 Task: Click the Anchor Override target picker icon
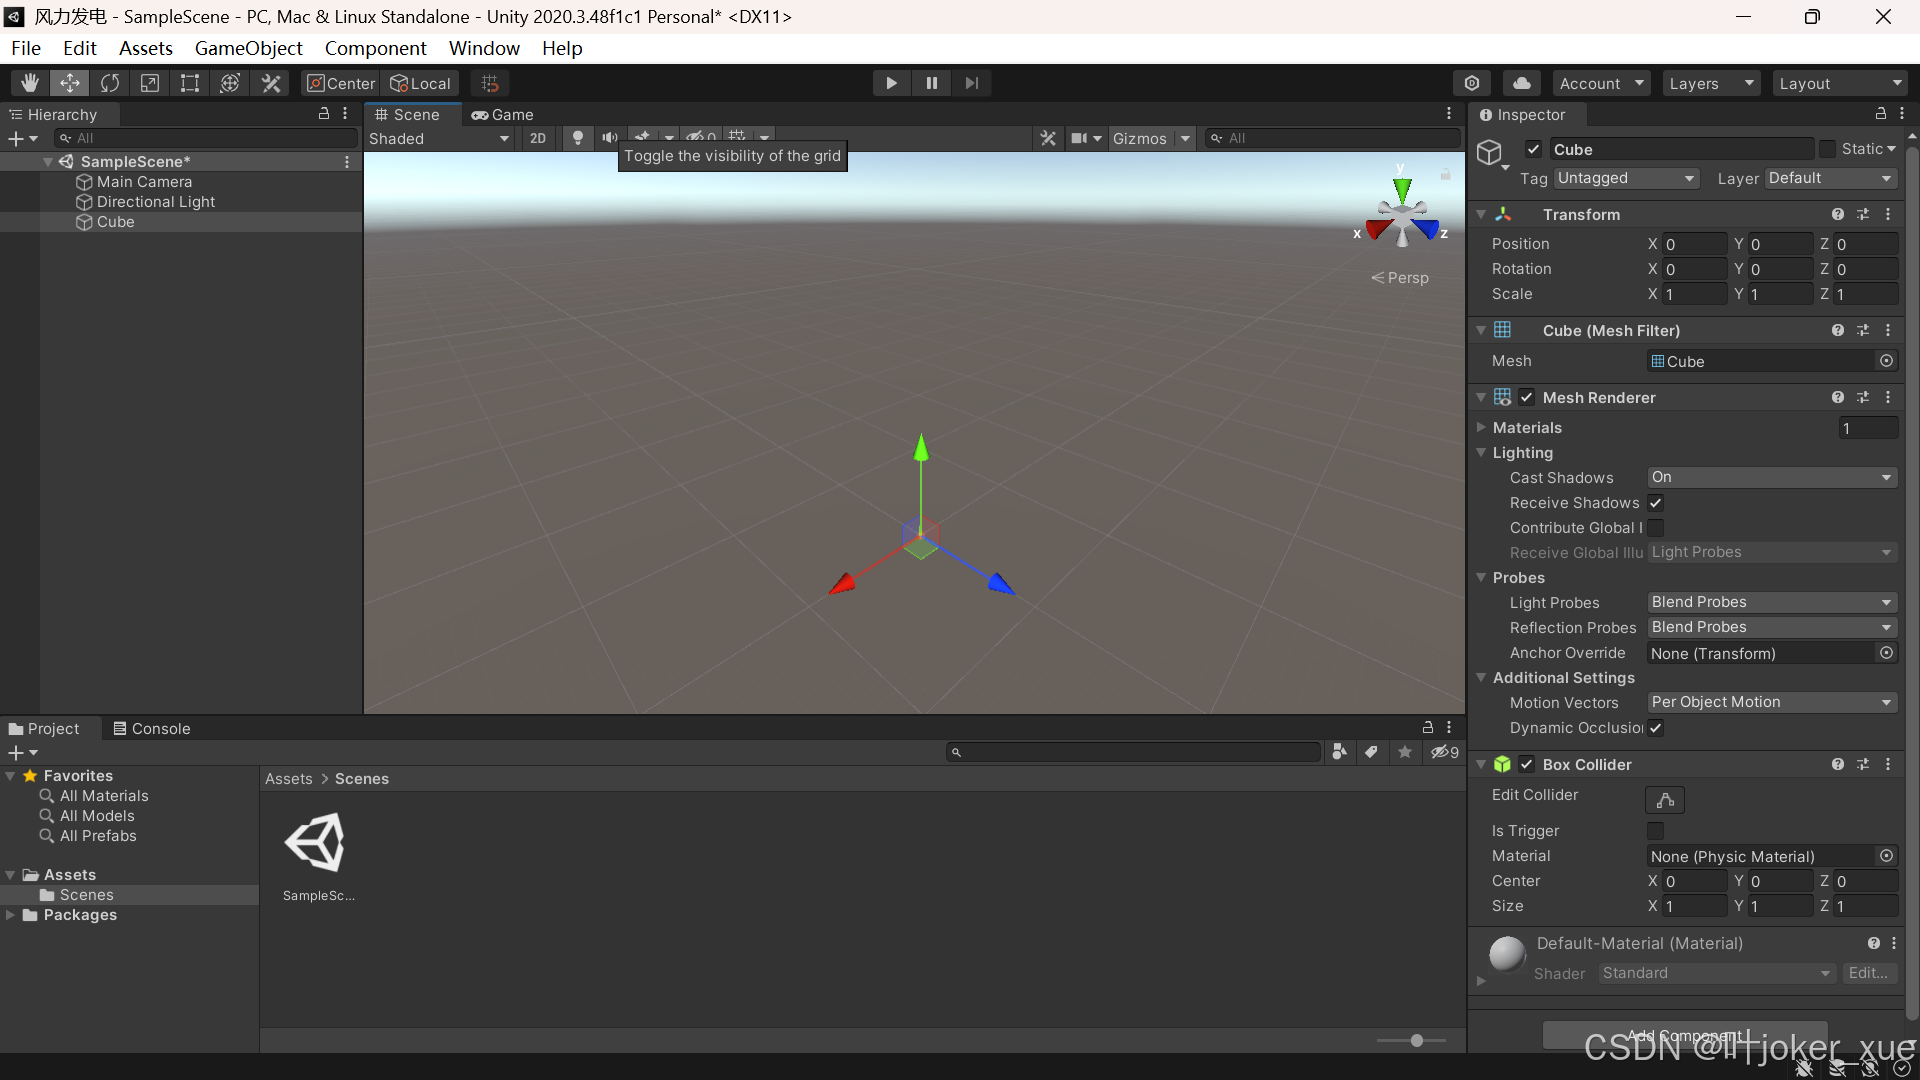point(1886,653)
